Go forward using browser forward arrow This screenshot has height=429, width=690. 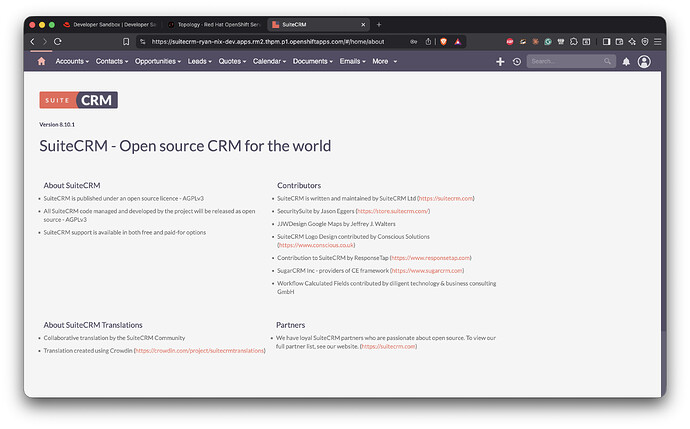coord(44,41)
